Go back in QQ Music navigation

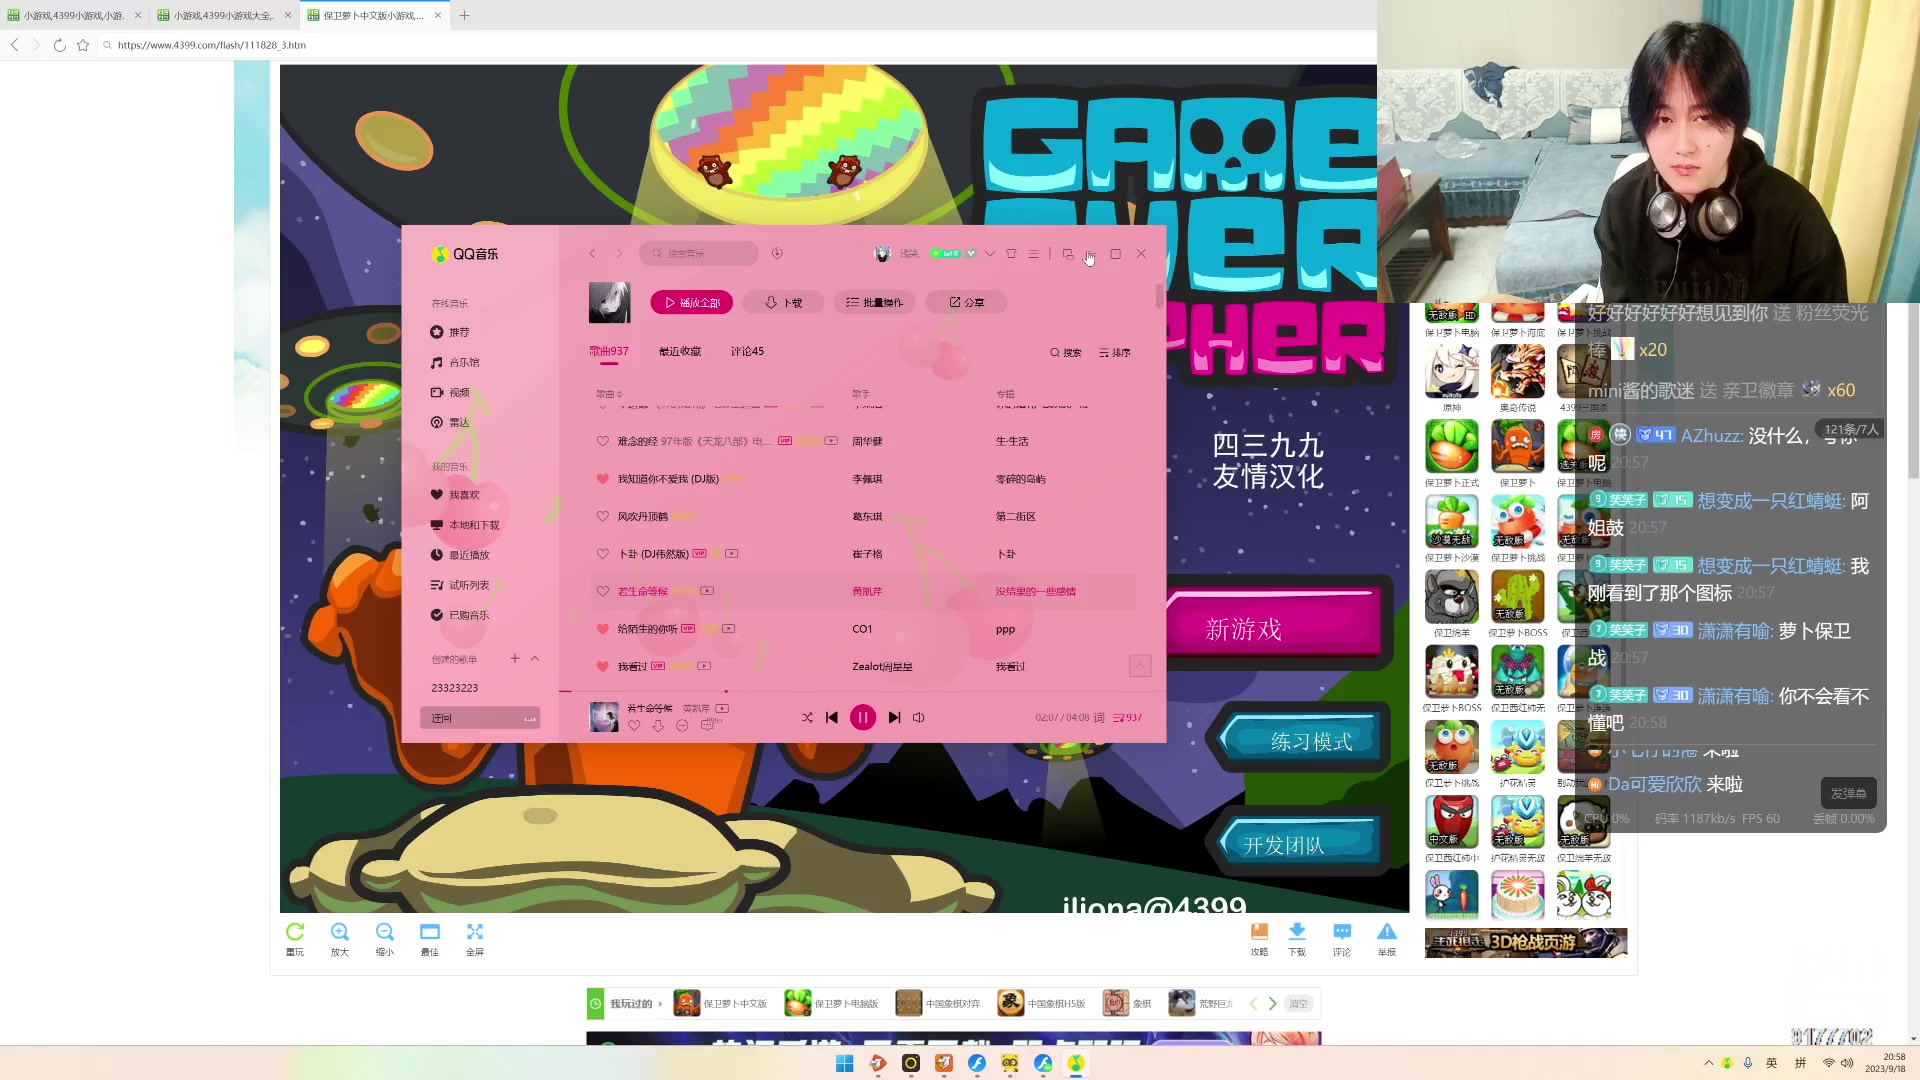click(593, 254)
